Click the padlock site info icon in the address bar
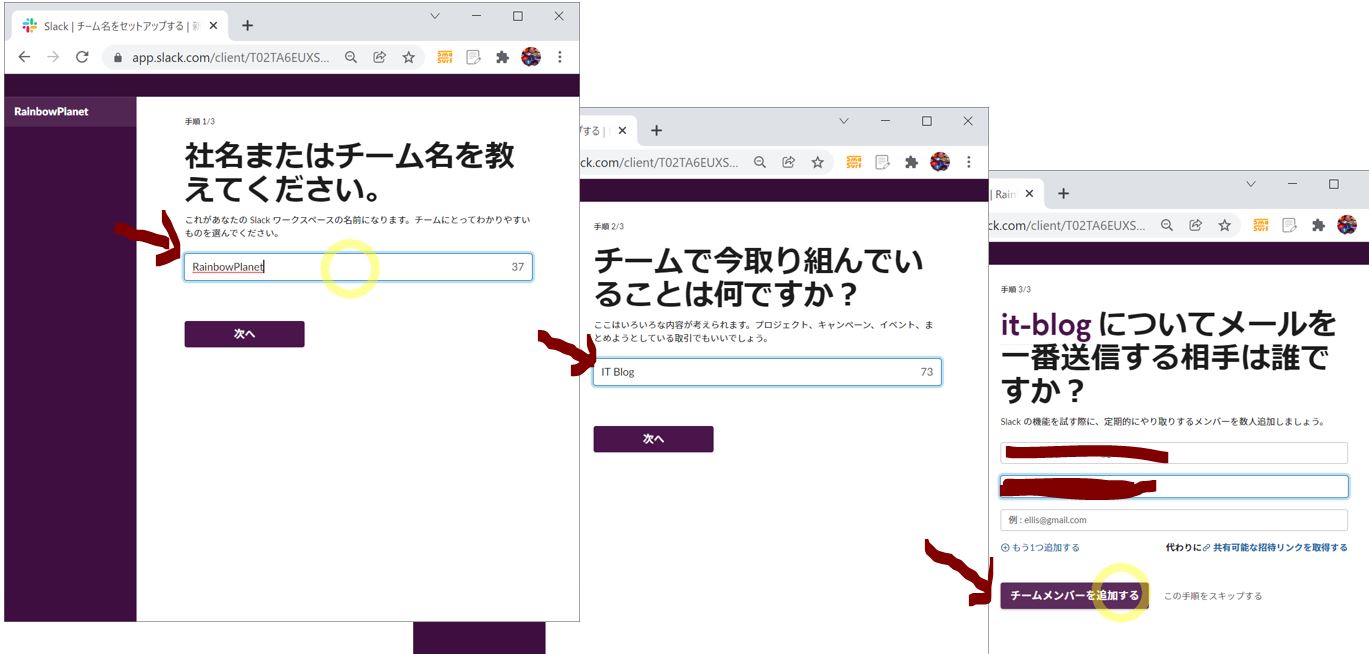 point(118,58)
